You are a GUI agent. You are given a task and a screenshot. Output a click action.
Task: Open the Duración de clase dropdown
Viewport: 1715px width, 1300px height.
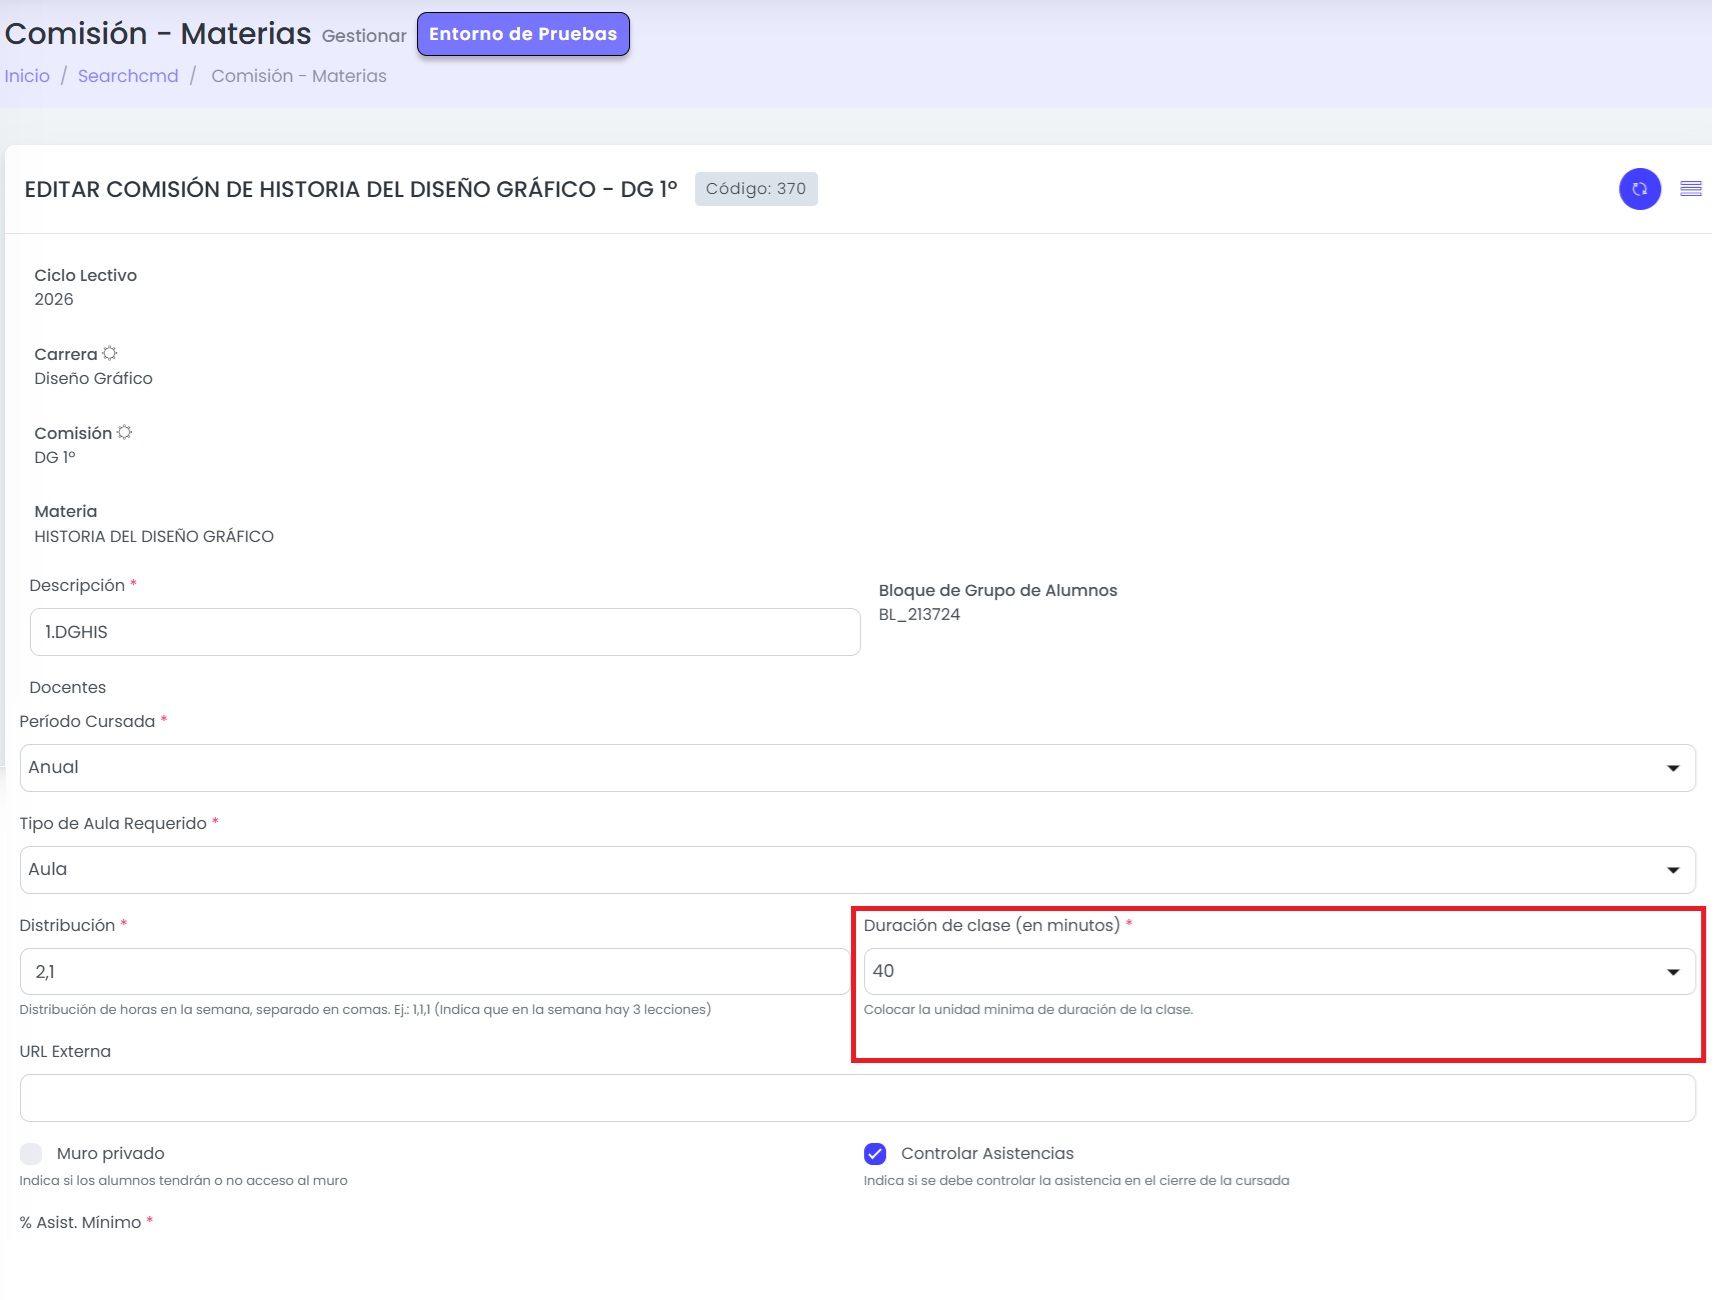pyautogui.click(x=1279, y=971)
